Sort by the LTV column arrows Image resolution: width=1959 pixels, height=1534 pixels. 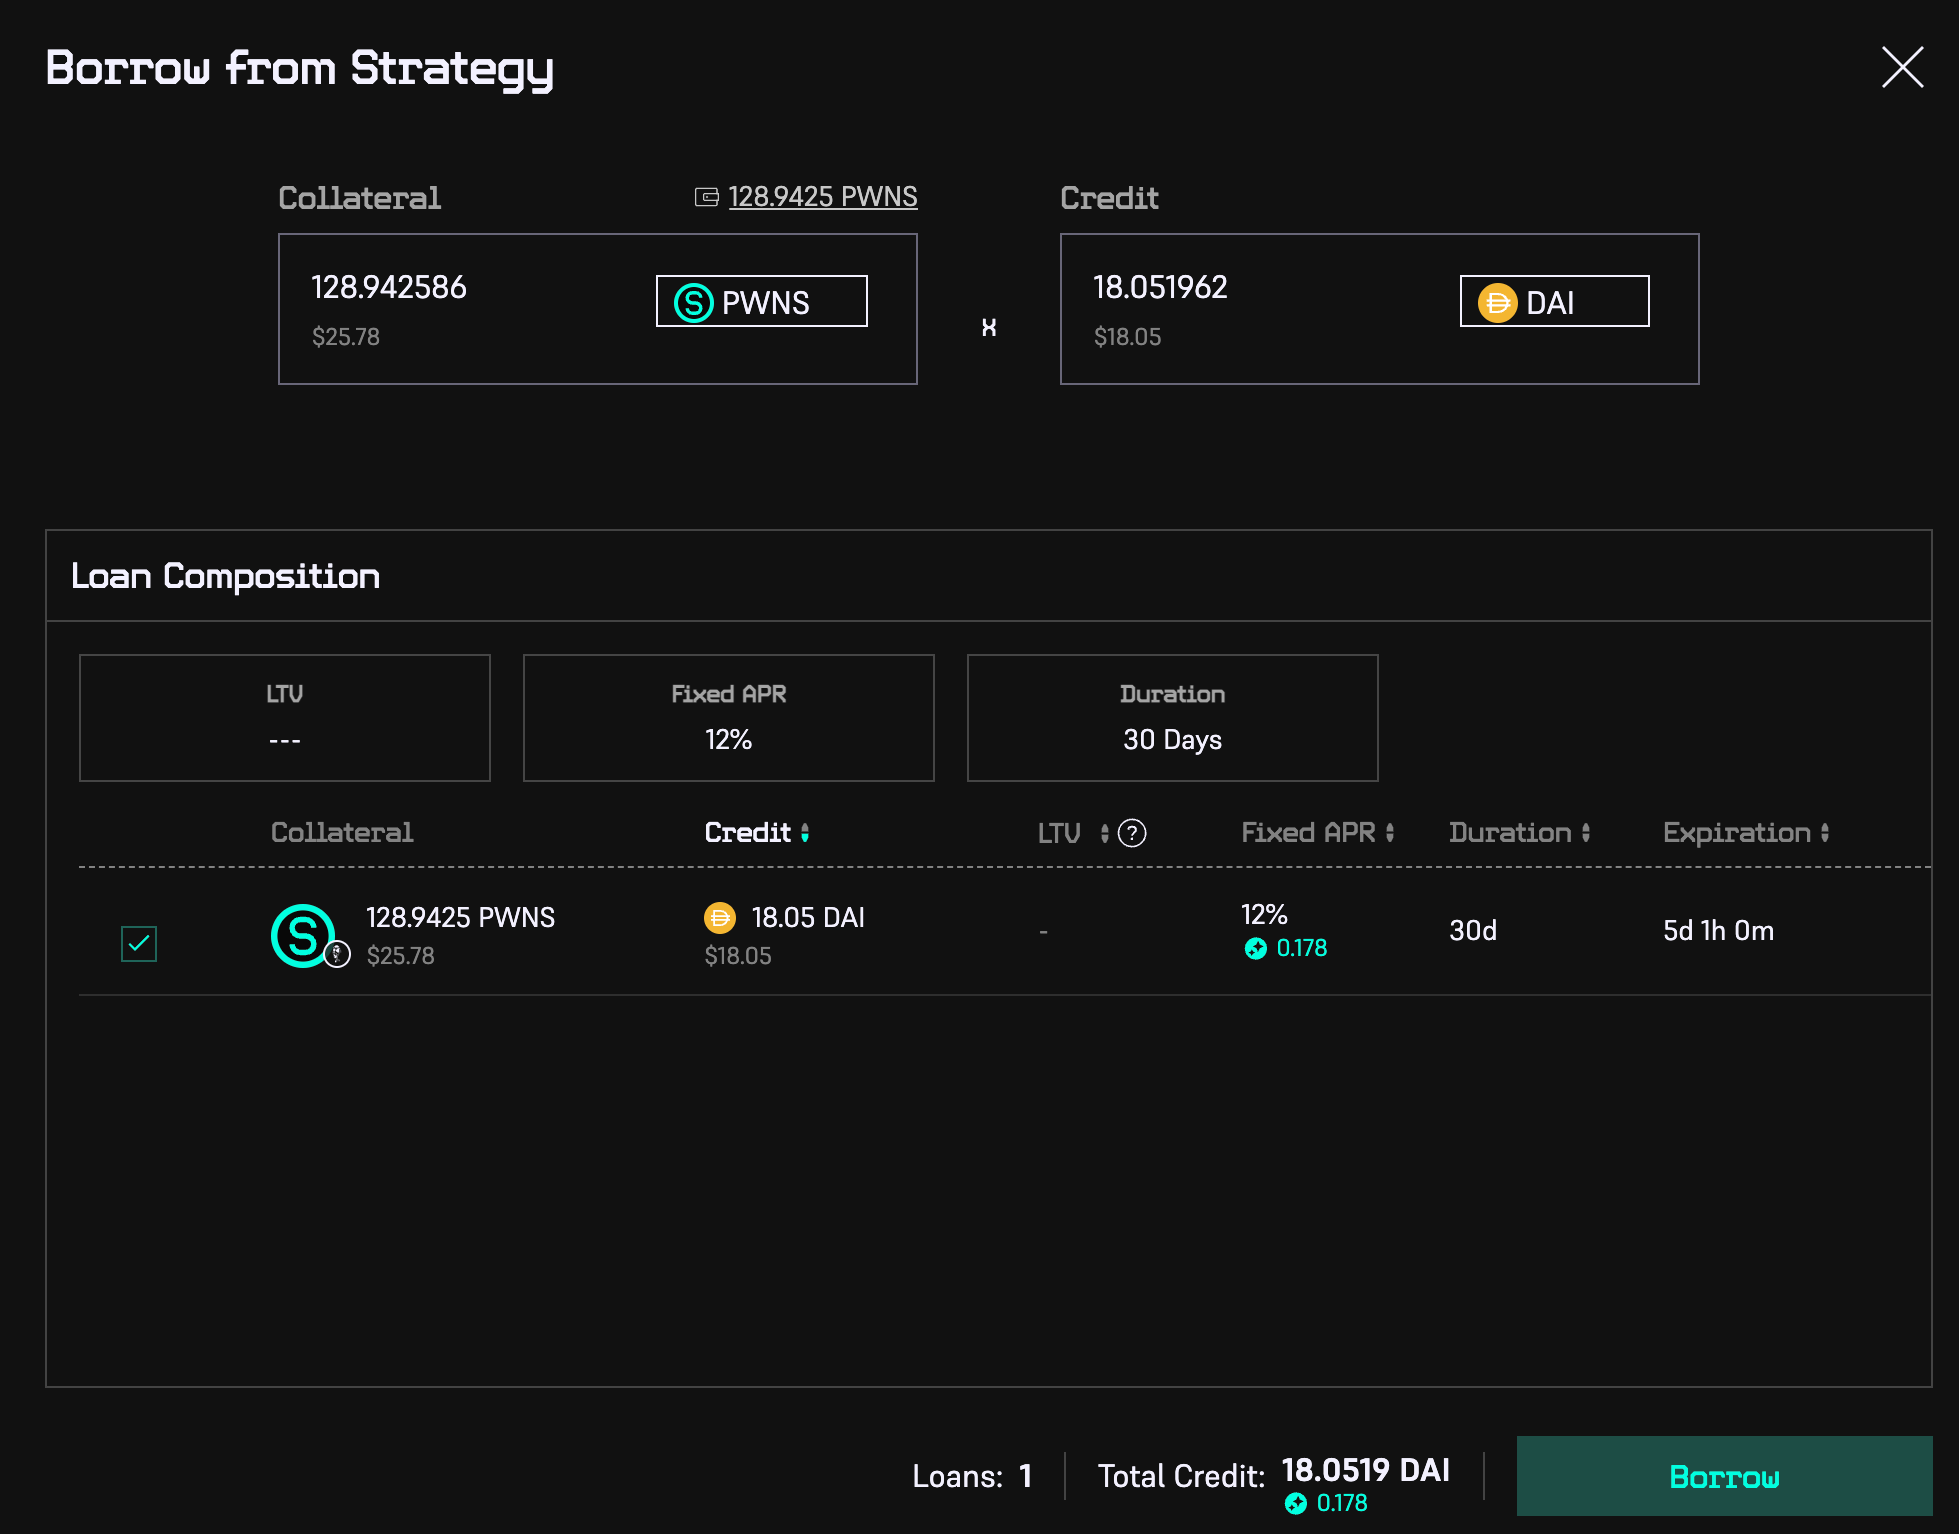click(1104, 833)
